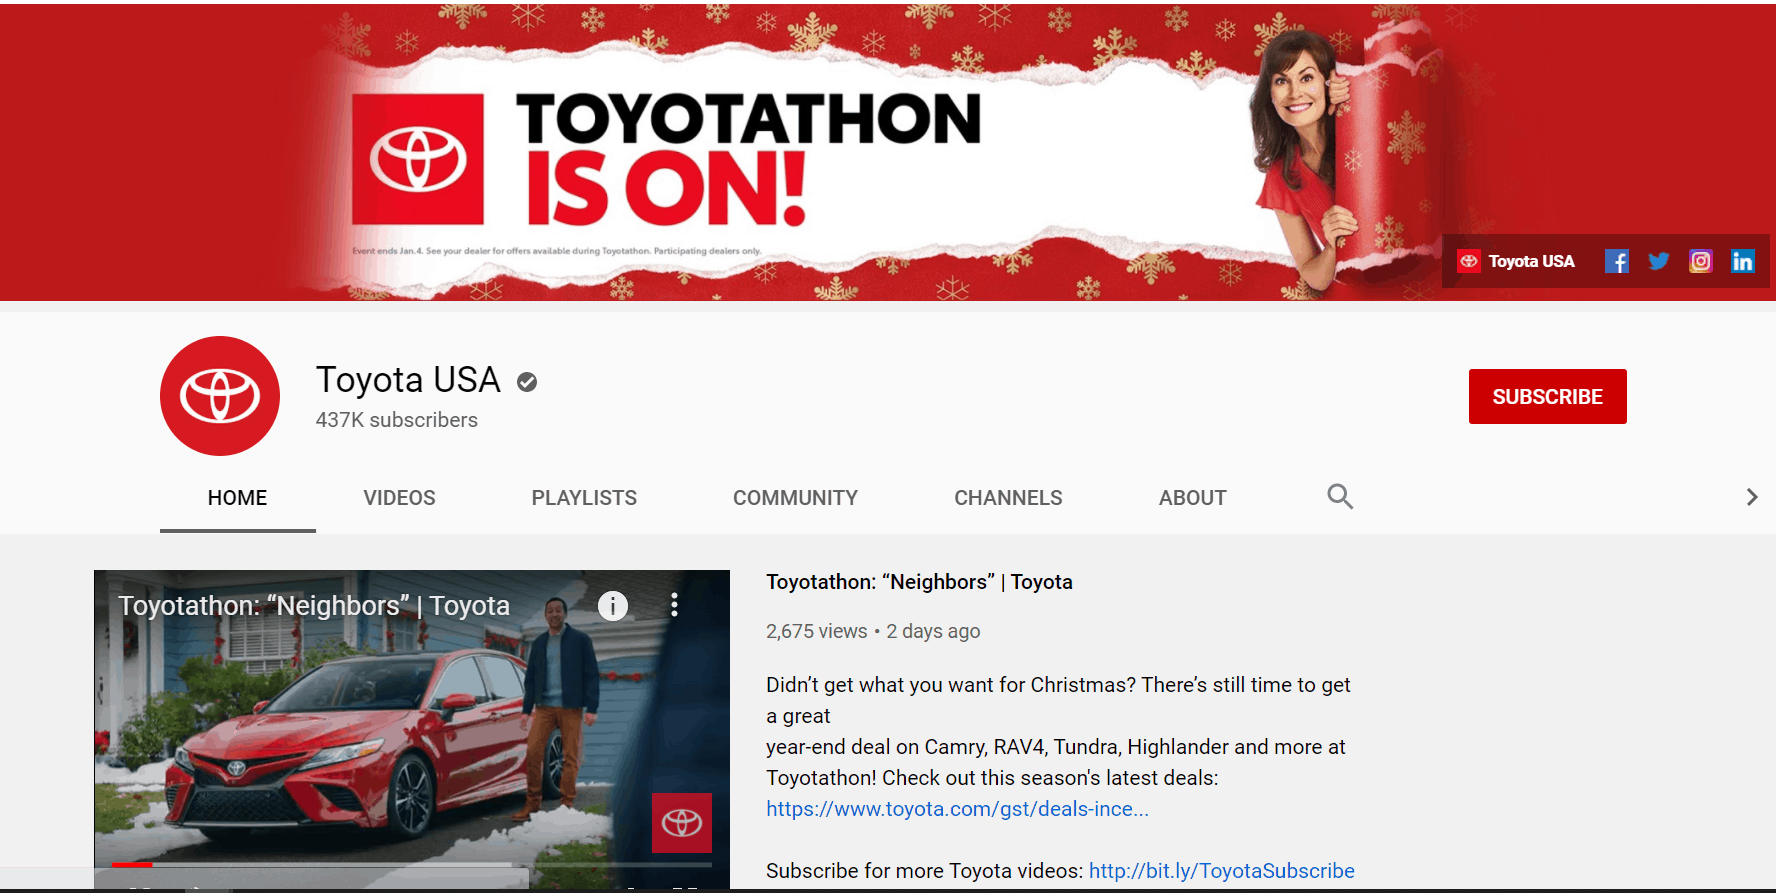This screenshot has height=893, width=1776.
Task: Open video player three-dot menu
Action: (674, 604)
